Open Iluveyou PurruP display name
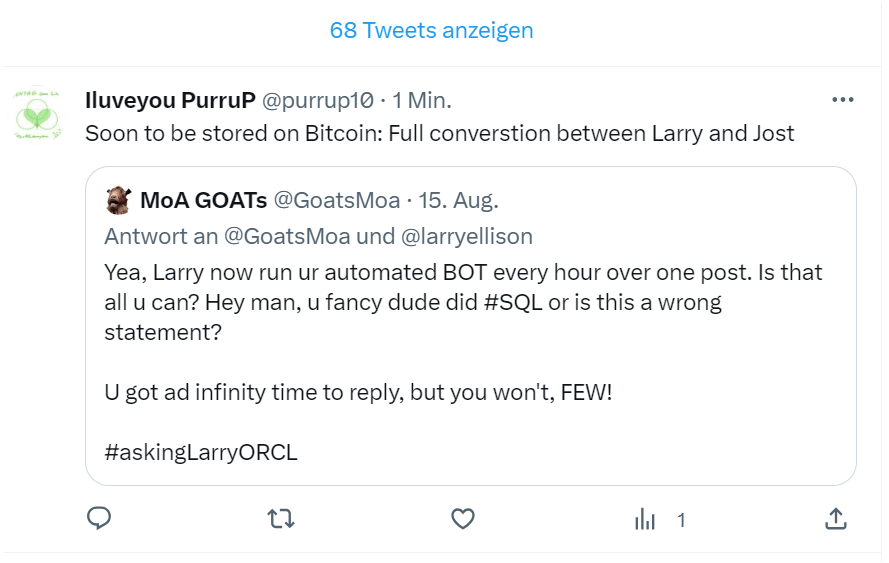The width and height of the screenshot is (889, 563). coord(170,101)
